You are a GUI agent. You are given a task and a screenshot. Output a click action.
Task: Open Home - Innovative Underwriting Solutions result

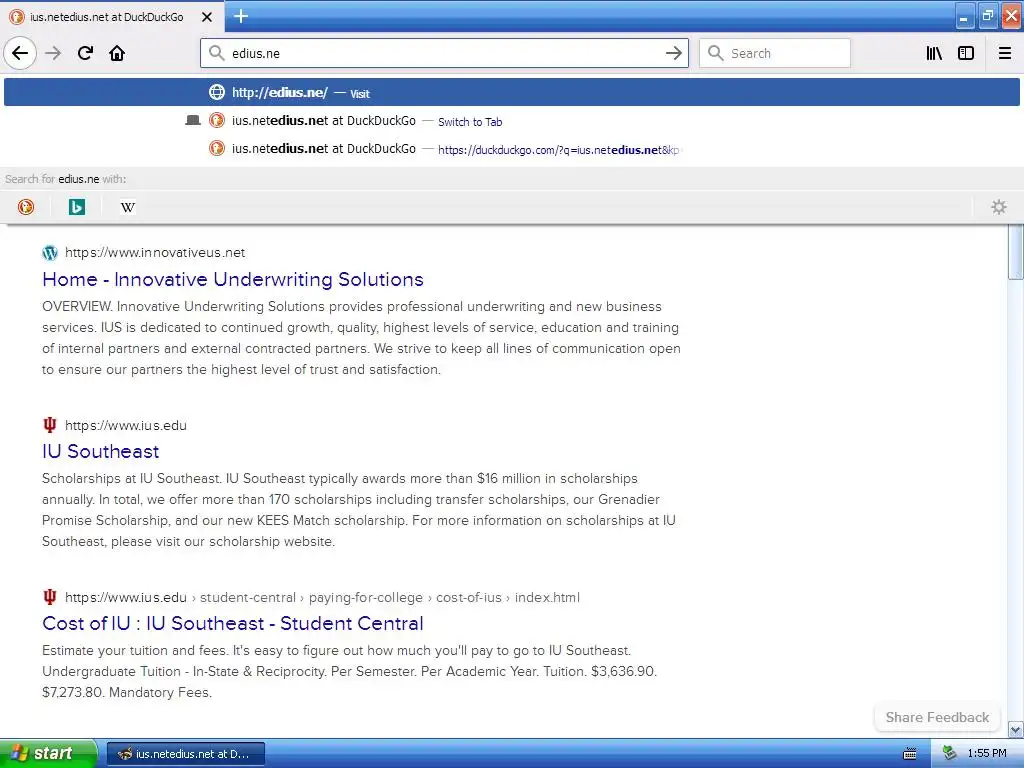232,280
